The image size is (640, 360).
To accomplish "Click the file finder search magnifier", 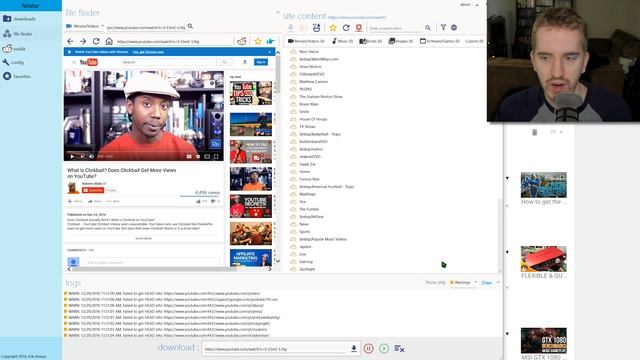I will click(x=190, y=27).
